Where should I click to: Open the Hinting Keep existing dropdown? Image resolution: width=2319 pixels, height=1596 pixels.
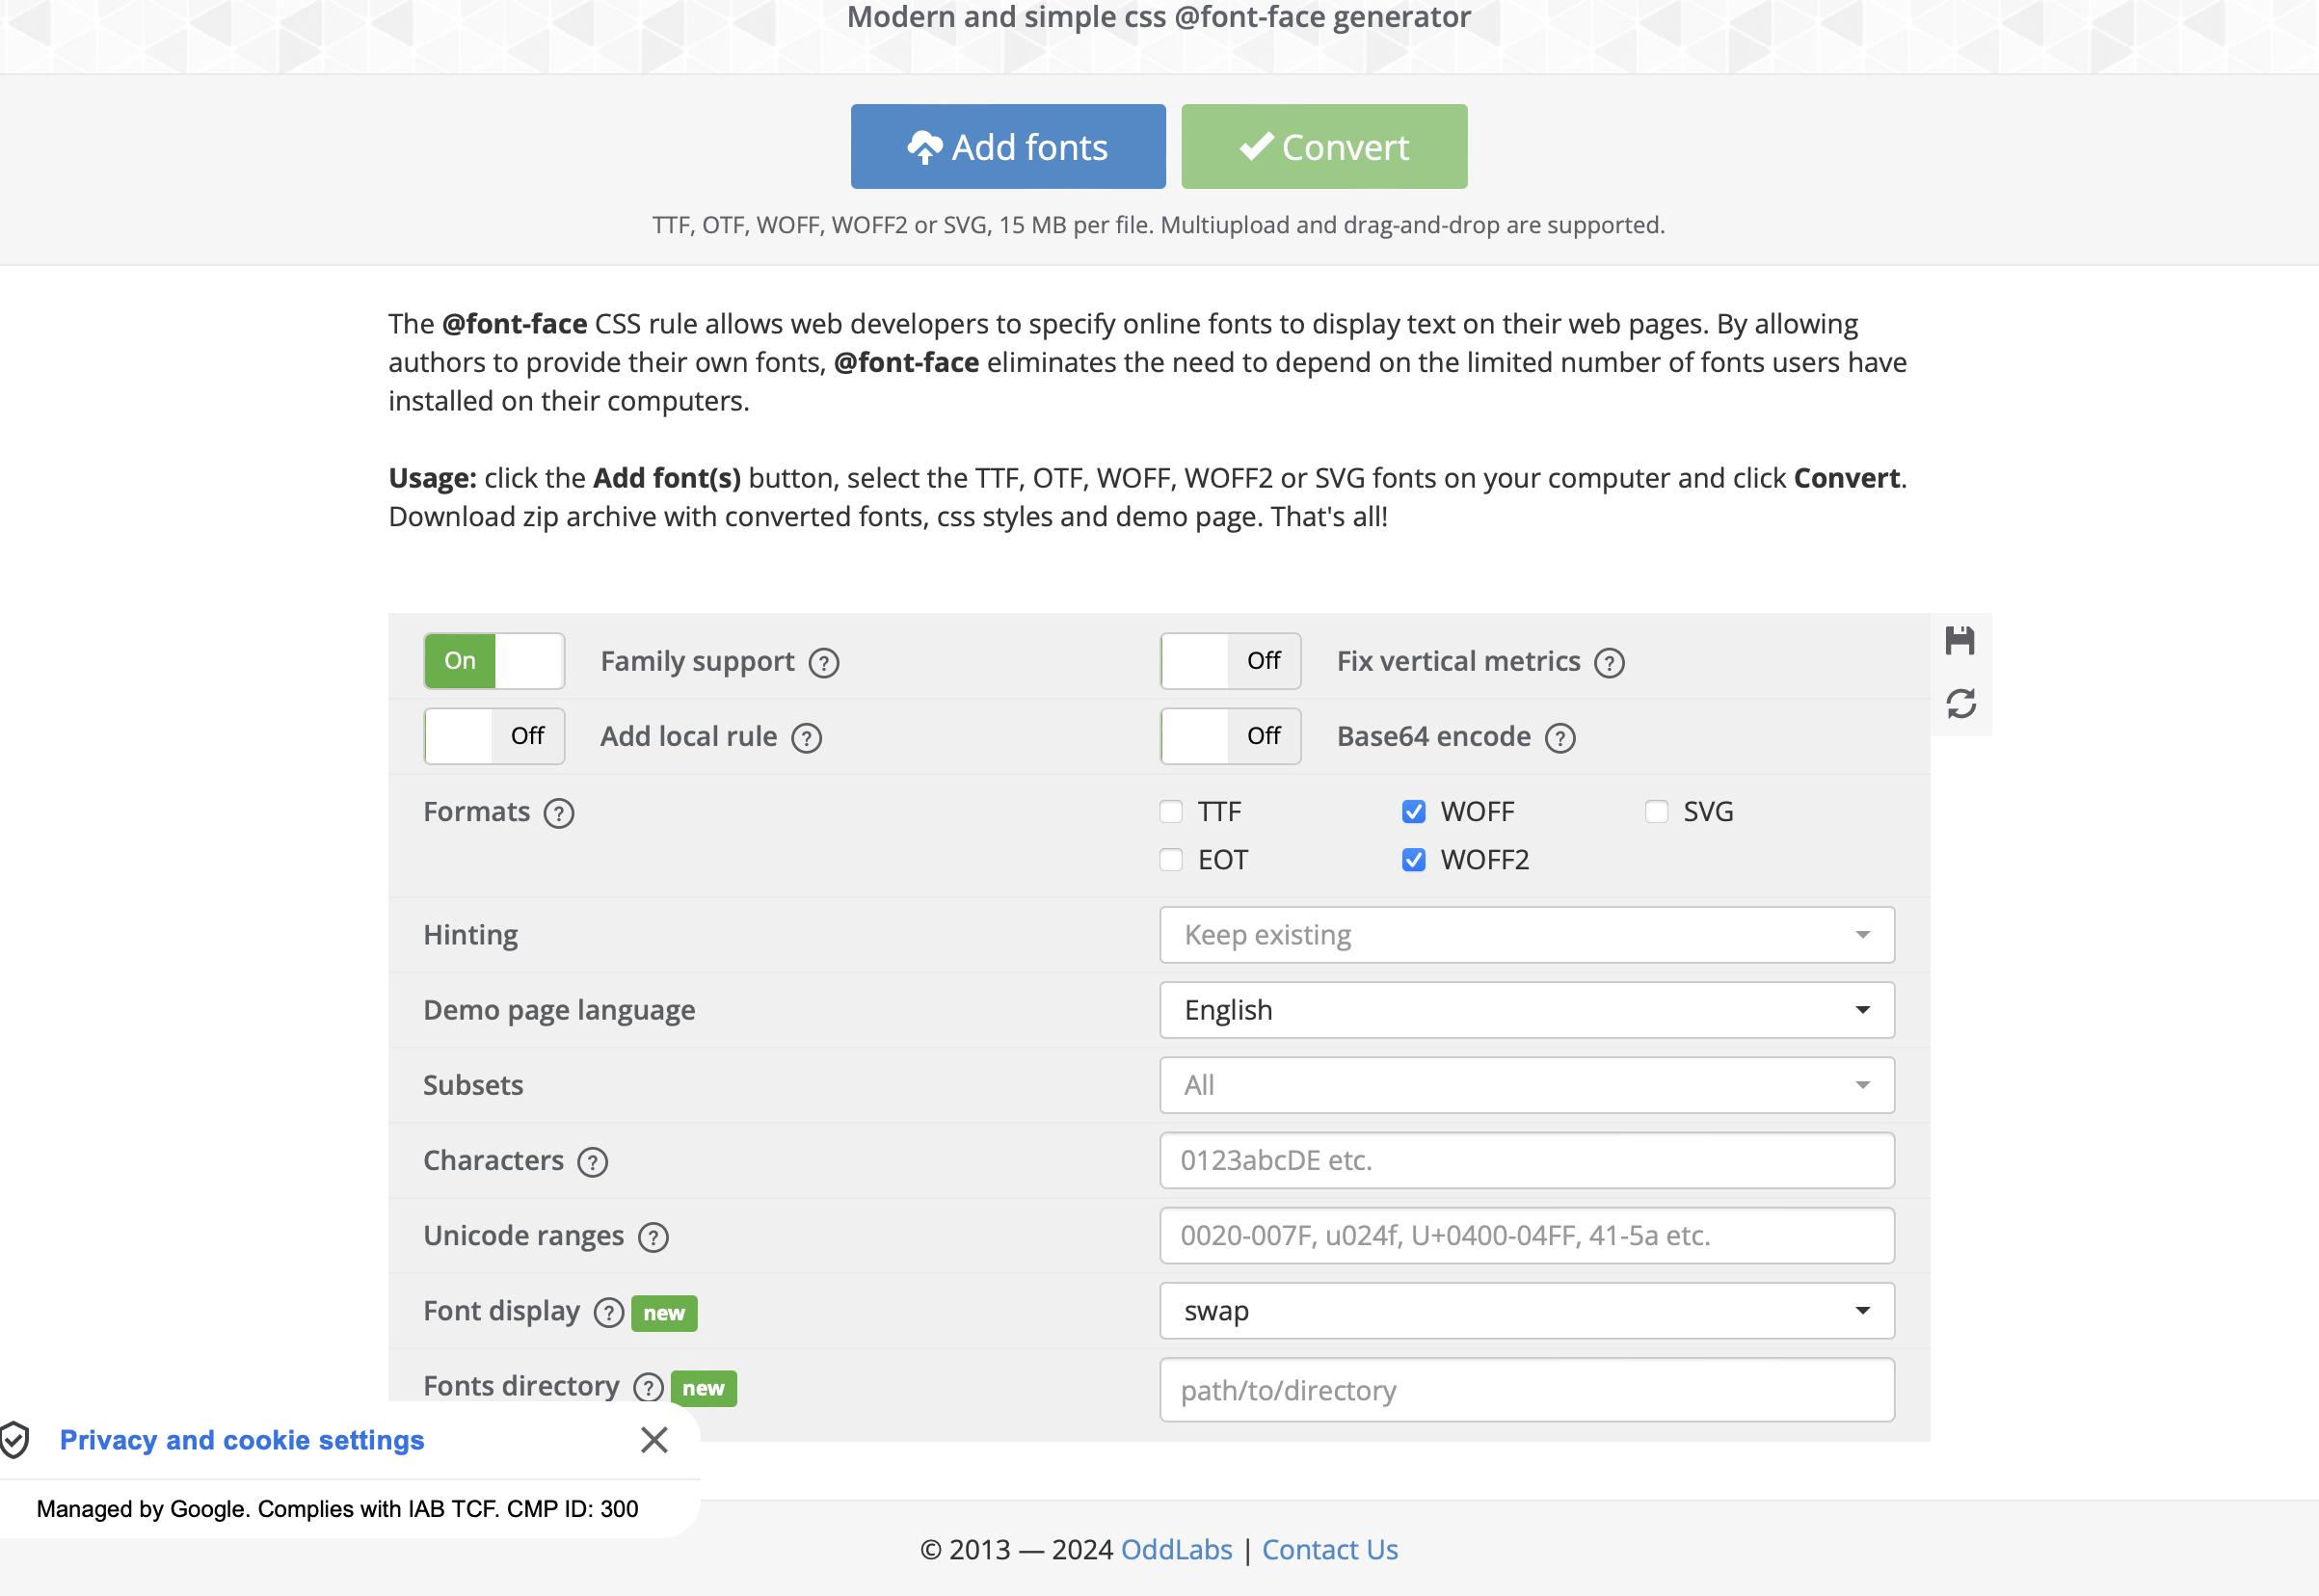tap(1526, 935)
